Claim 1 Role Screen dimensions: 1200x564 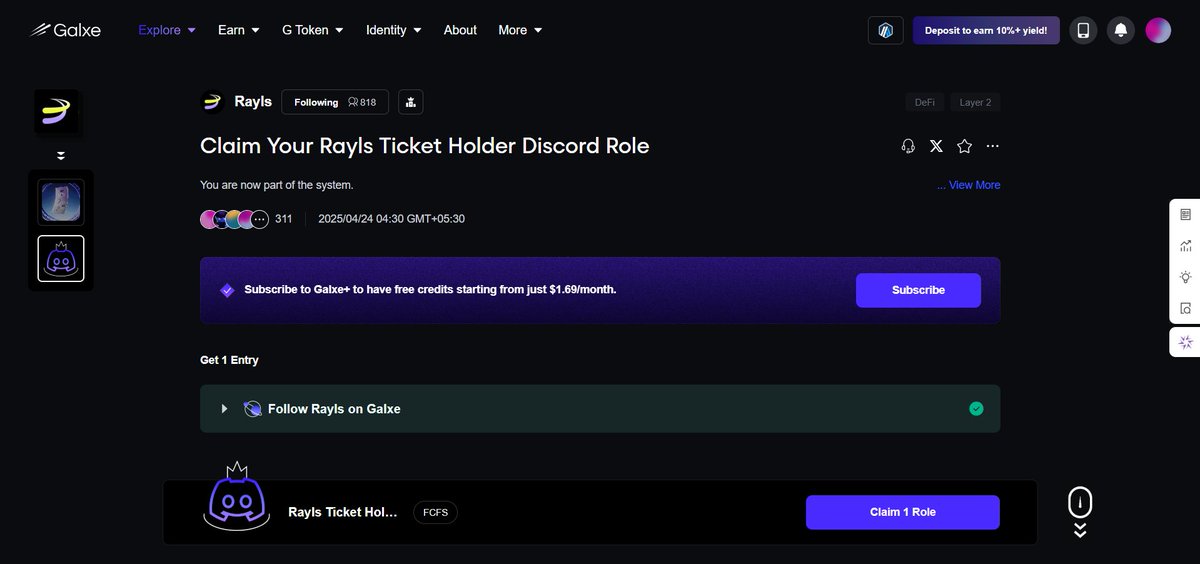click(x=903, y=512)
